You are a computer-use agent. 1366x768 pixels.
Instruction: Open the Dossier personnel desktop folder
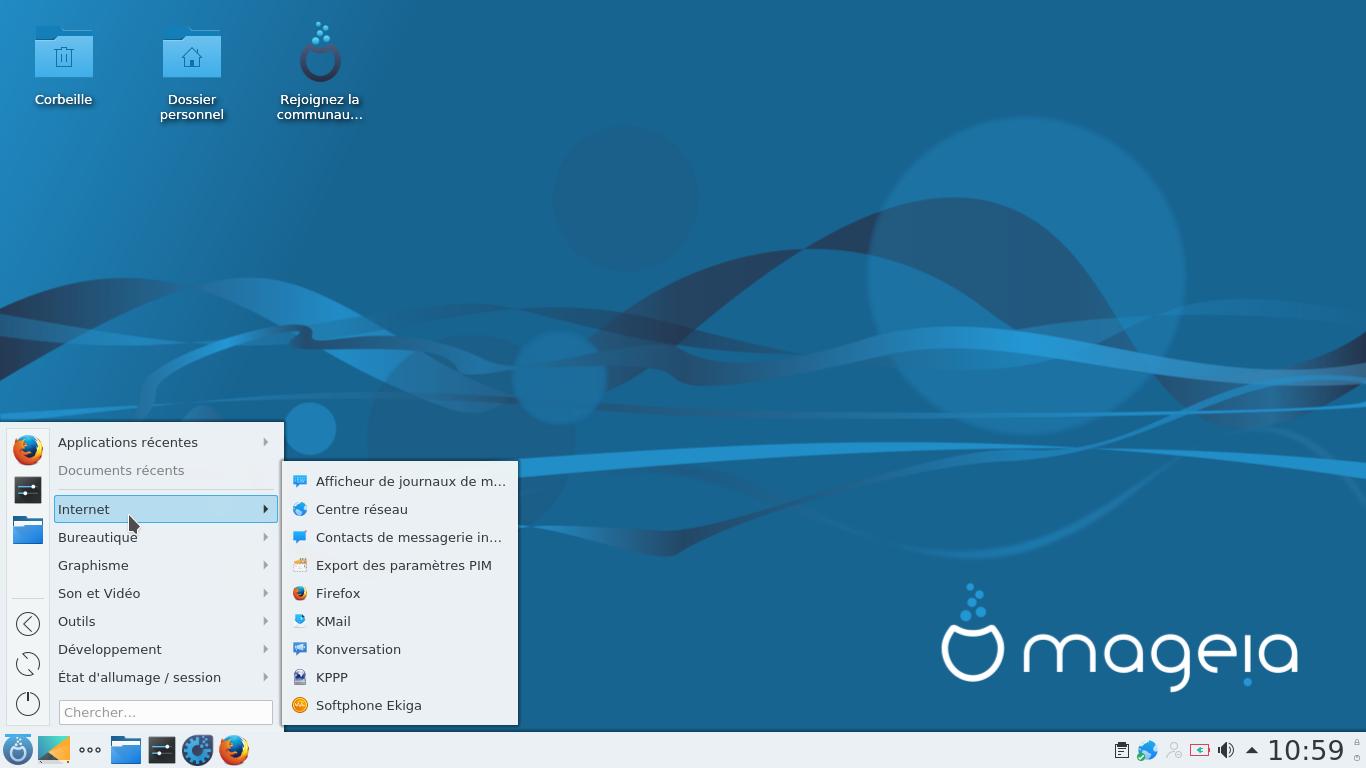tap(192, 53)
